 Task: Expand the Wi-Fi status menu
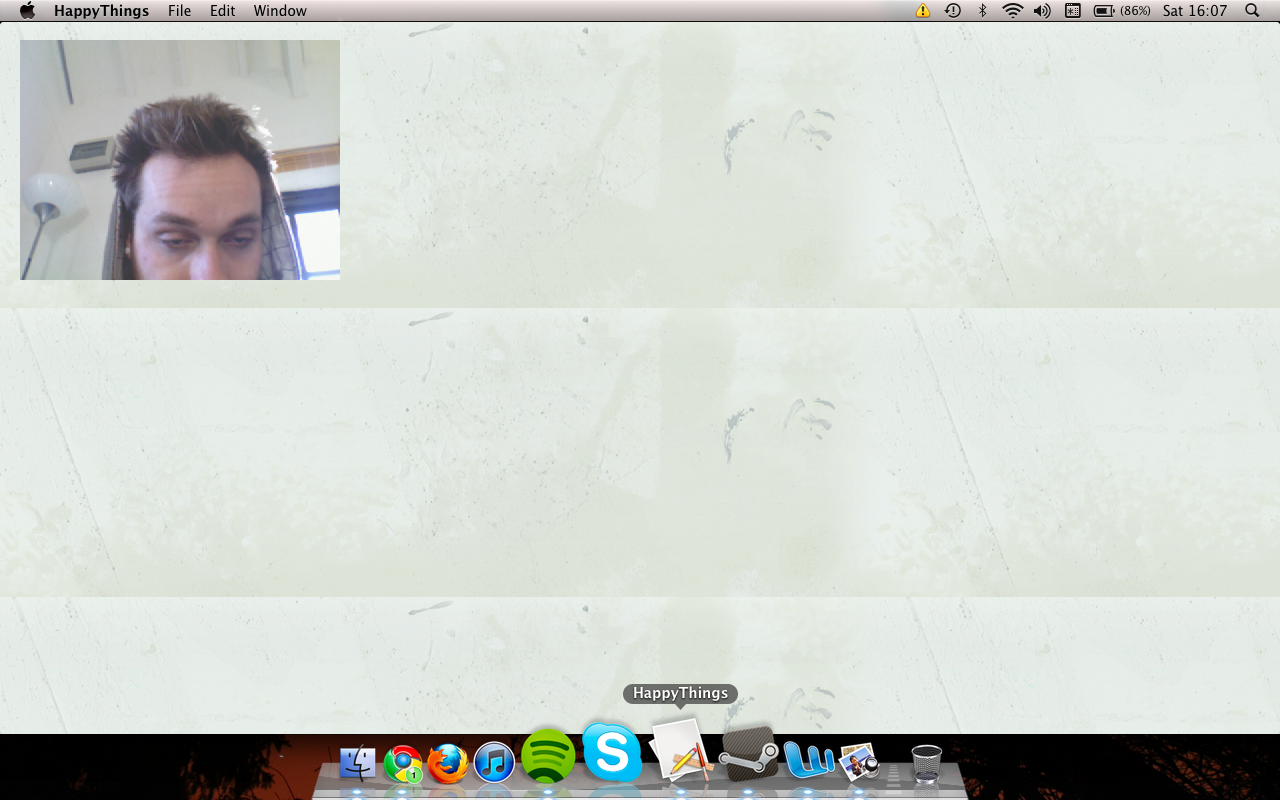(1012, 11)
